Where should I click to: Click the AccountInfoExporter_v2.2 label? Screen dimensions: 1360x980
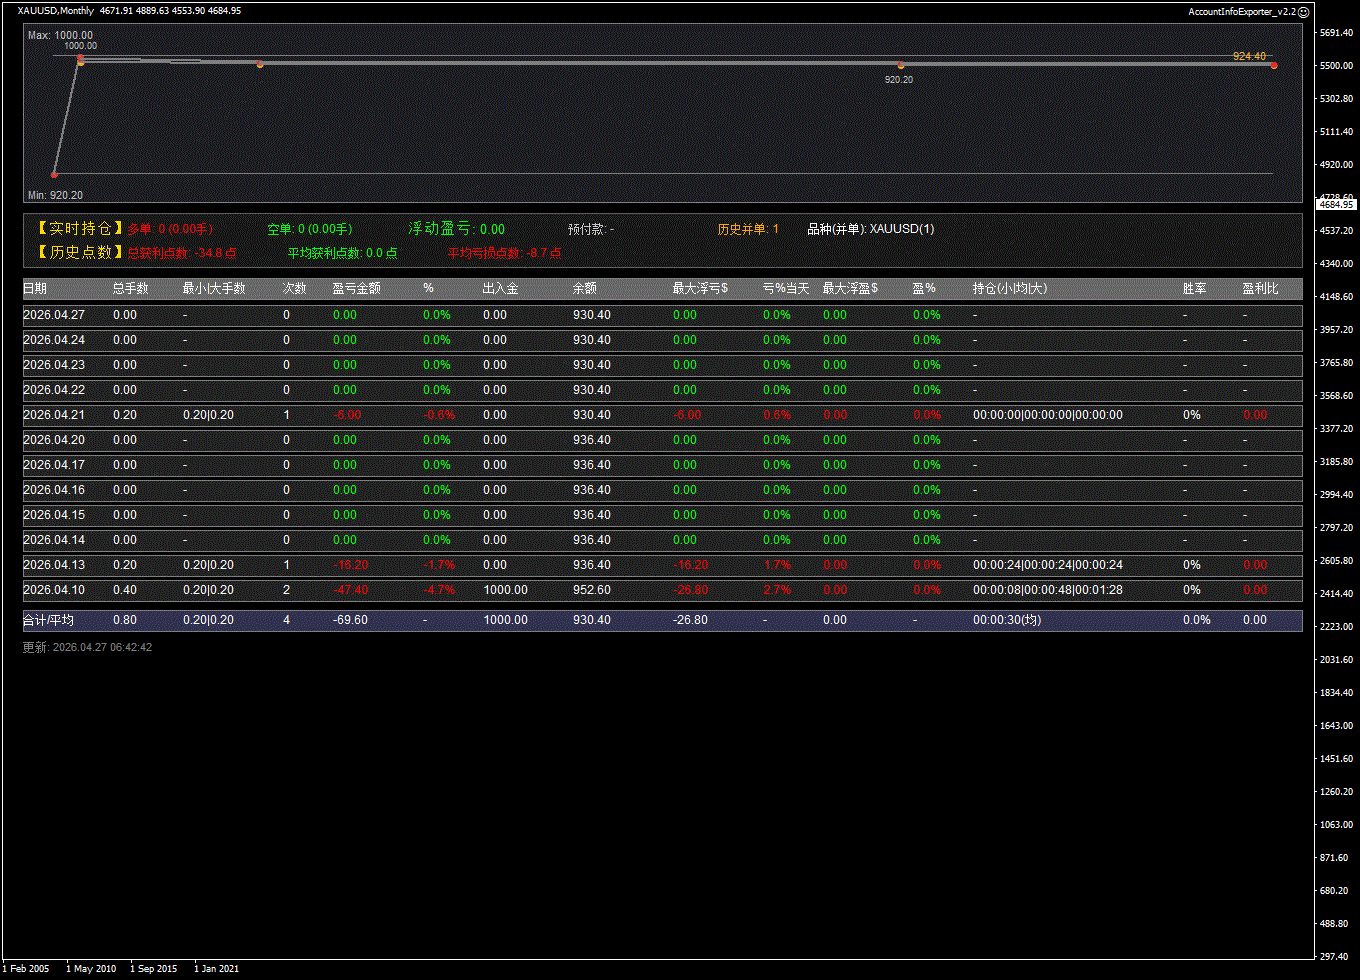1241,11
